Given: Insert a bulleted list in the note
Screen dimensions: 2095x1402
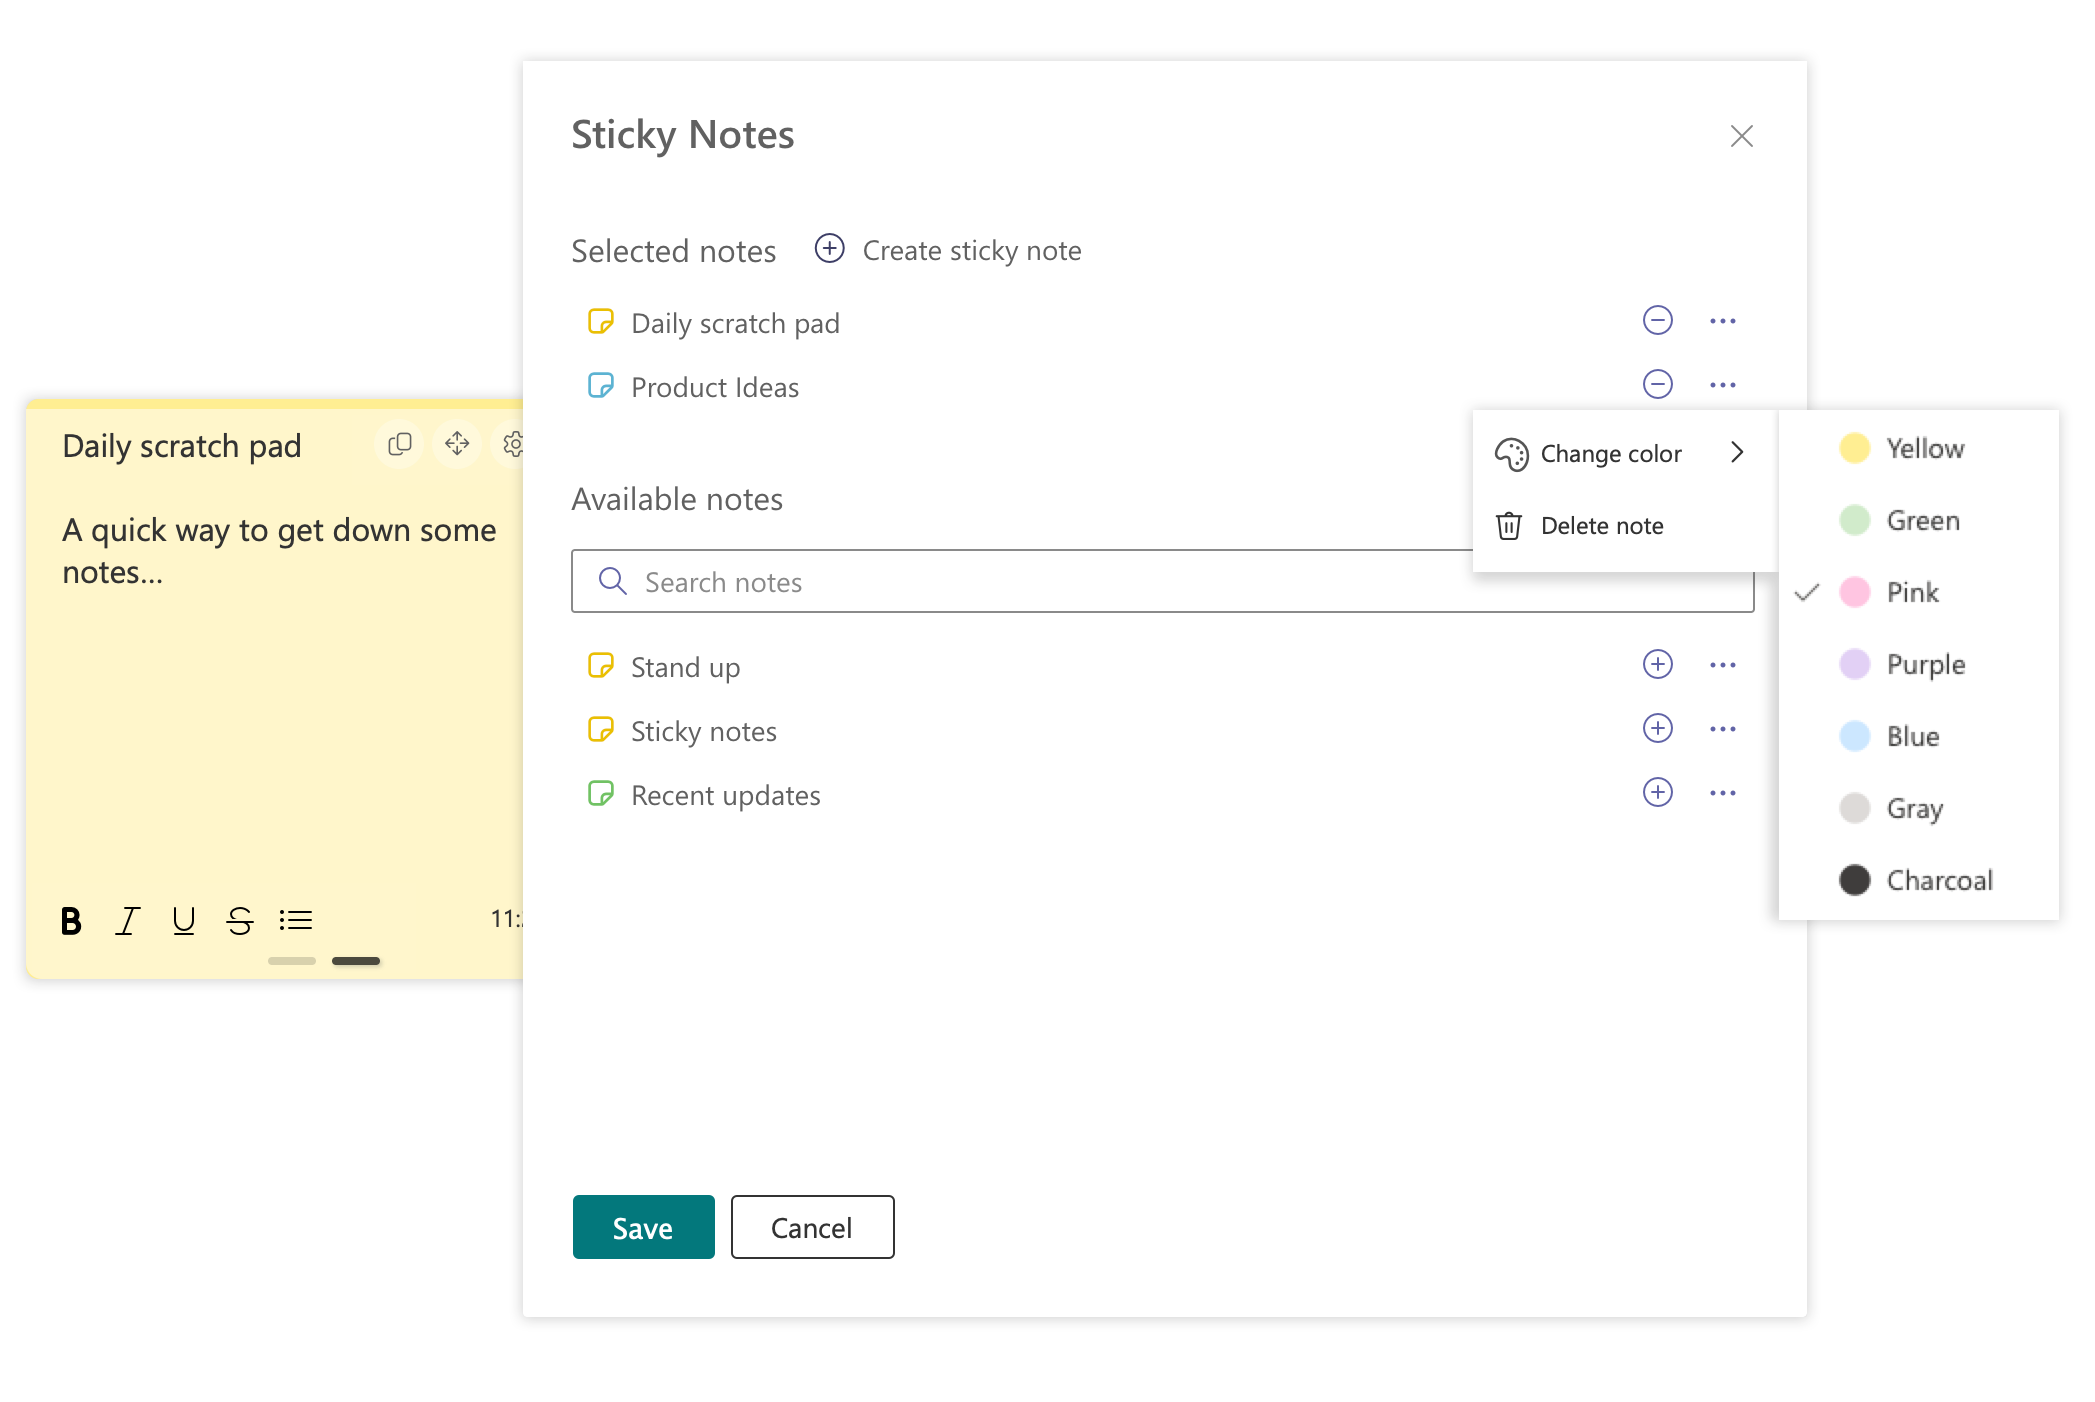Looking at the screenshot, I should 296,920.
